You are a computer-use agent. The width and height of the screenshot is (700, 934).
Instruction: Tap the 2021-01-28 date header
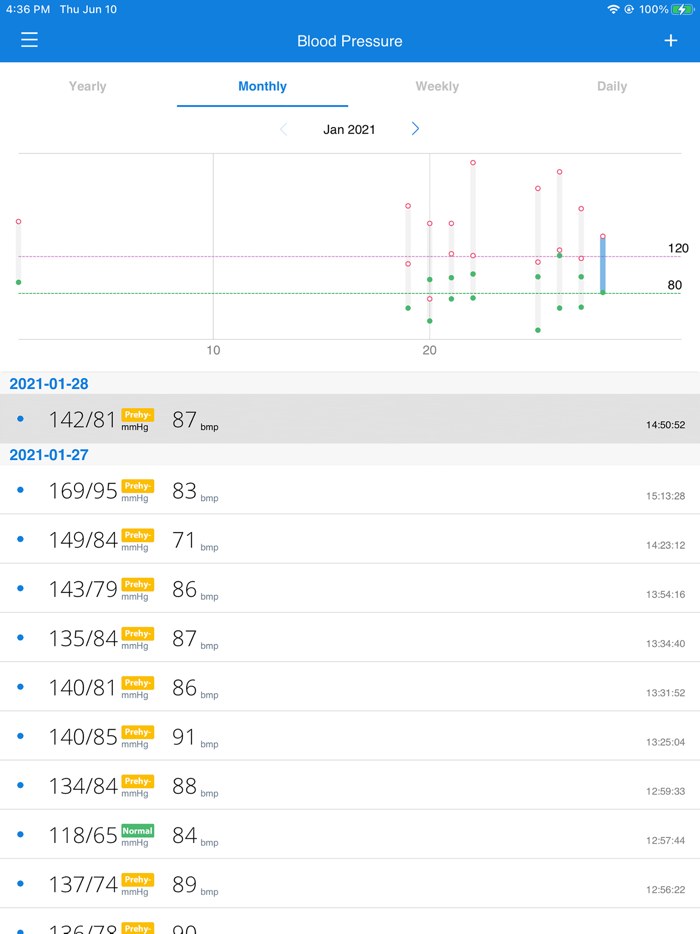[49, 384]
